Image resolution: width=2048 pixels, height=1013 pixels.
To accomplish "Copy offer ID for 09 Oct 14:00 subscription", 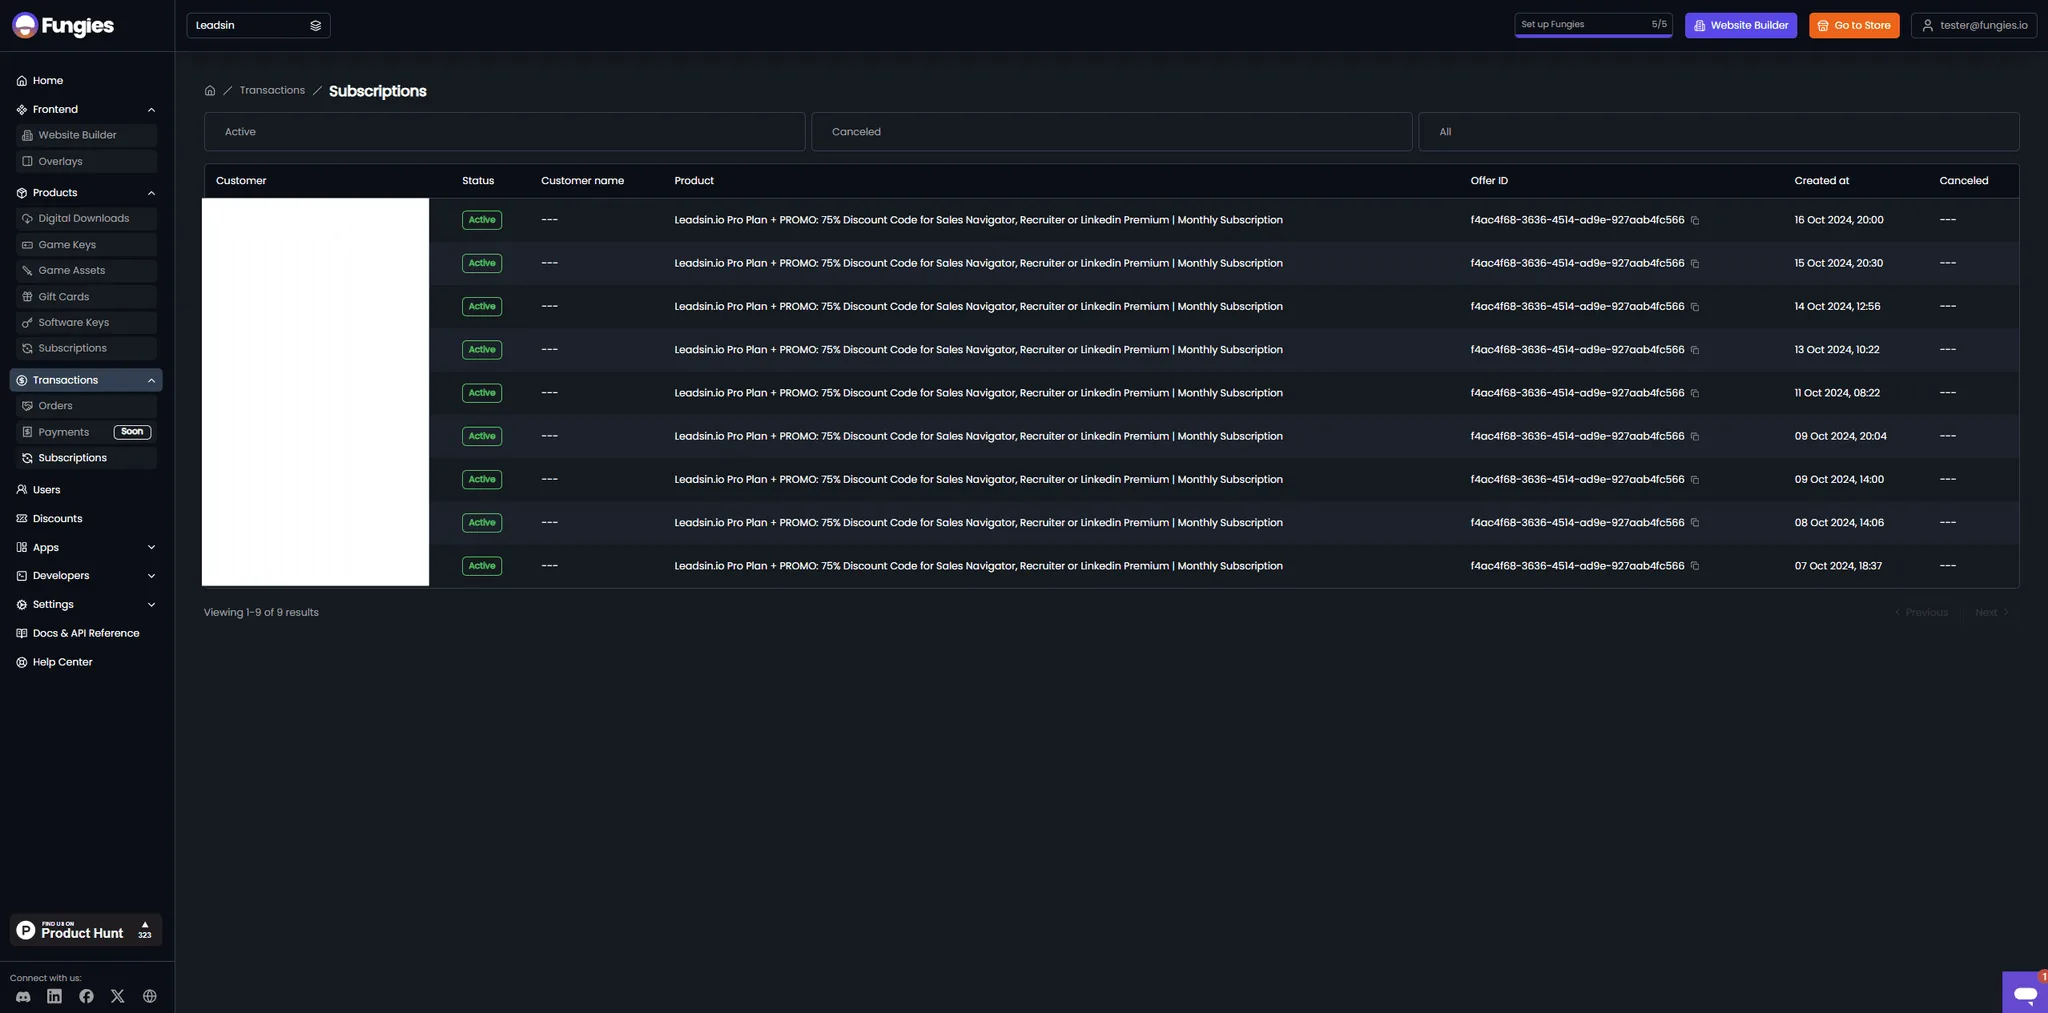I will click(x=1695, y=480).
